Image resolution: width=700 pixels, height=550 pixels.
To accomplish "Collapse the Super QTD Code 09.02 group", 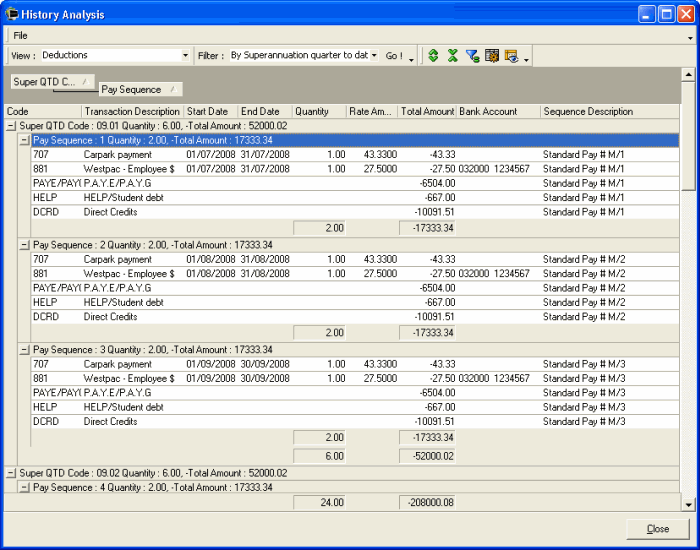I will [11, 472].
